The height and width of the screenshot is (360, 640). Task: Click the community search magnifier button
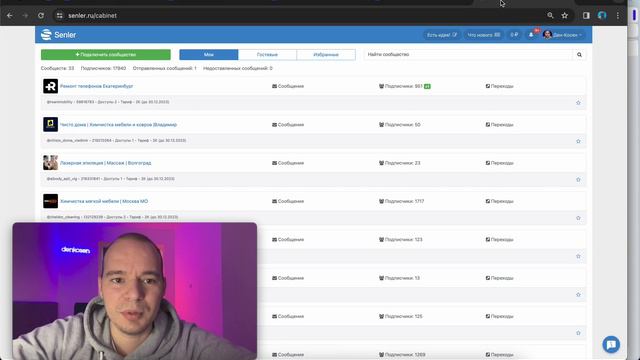tap(579, 54)
